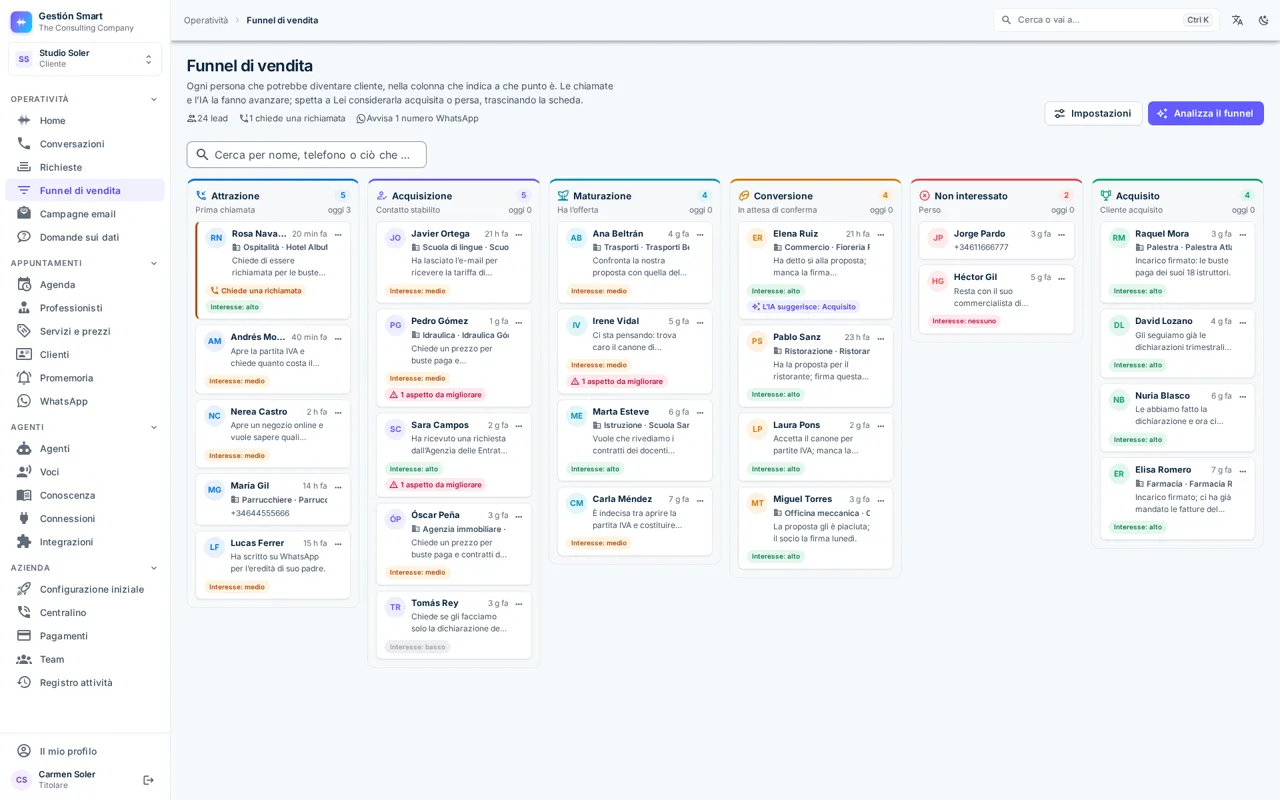Click the Voci microphone icon
The width and height of the screenshot is (1280, 800).
[x=24, y=472]
